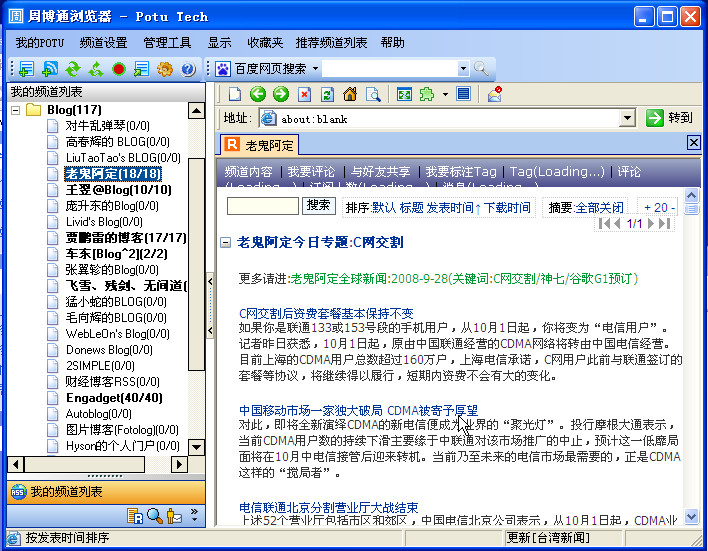
Task: Click the 转到 go button
Action: coord(669,118)
